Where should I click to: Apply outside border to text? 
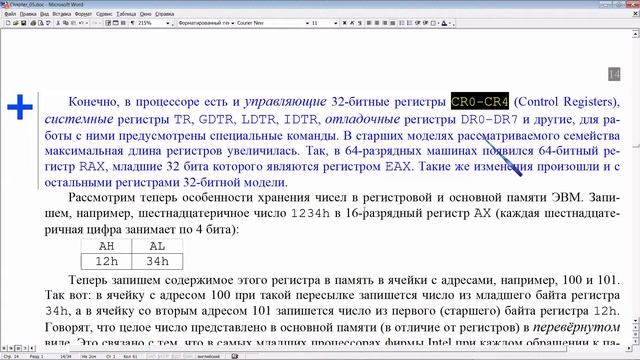433,23
